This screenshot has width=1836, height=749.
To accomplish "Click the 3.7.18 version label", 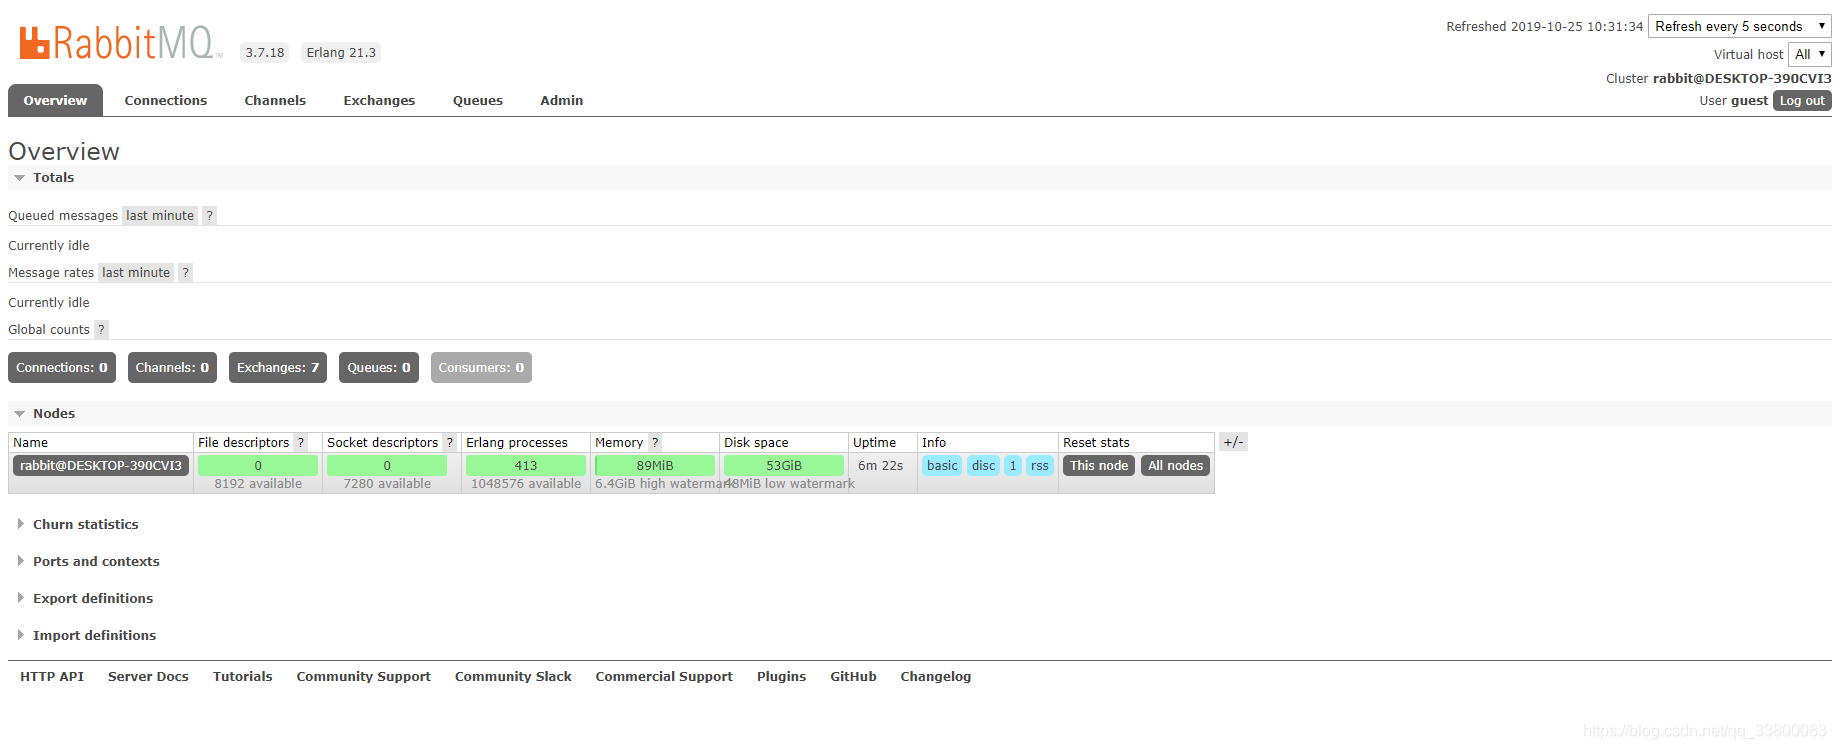I will (265, 53).
